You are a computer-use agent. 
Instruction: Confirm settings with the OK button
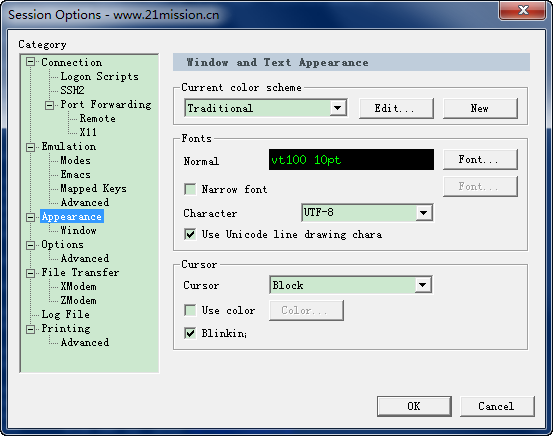click(x=414, y=406)
